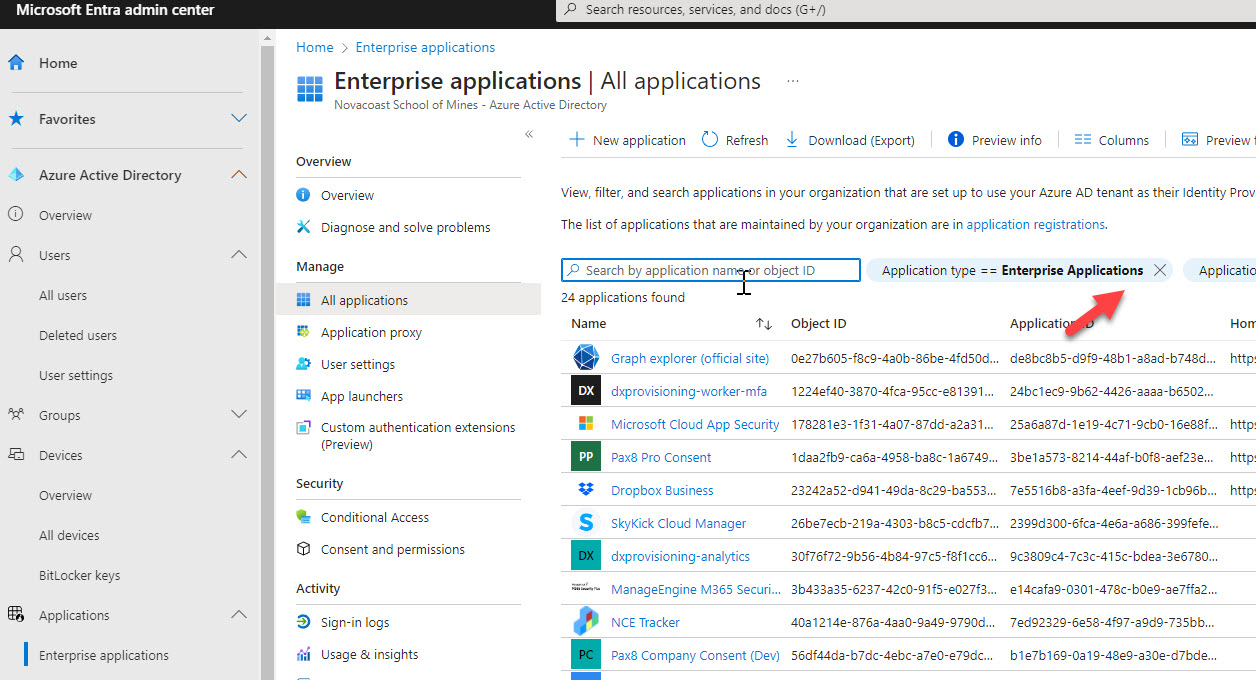Open the Columns chooser

tap(1111, 140)
